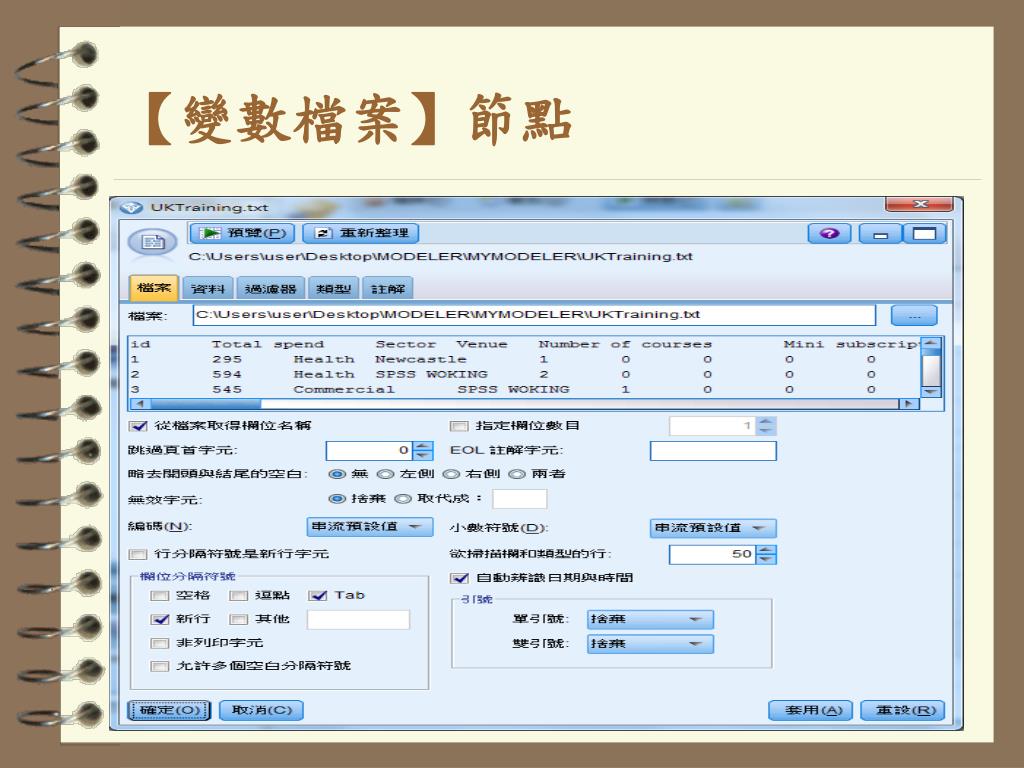This screenshot has width=1024, height=768.
Task: Click the purple help question mark icon
Action: 829,233
